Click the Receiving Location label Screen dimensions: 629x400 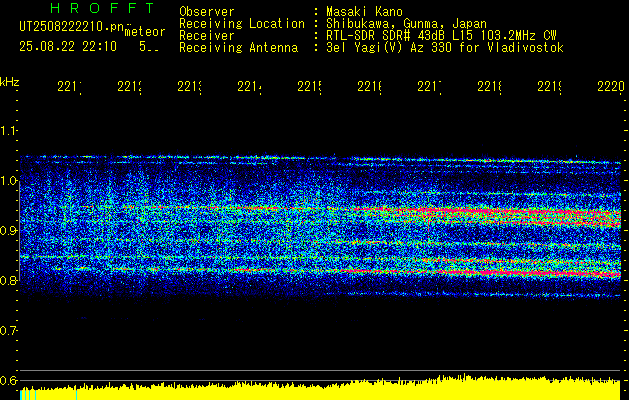click(242, 24)
